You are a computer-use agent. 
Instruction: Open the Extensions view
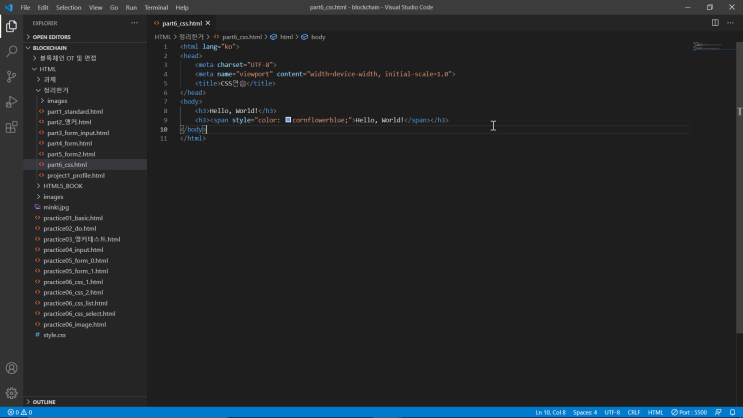pos(11,127)
